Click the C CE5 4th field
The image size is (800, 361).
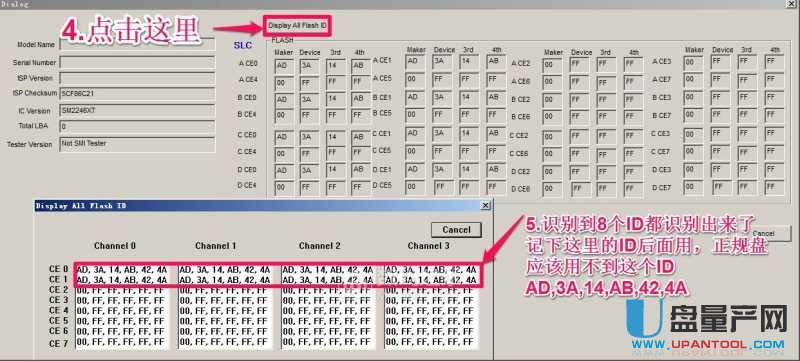495,152
